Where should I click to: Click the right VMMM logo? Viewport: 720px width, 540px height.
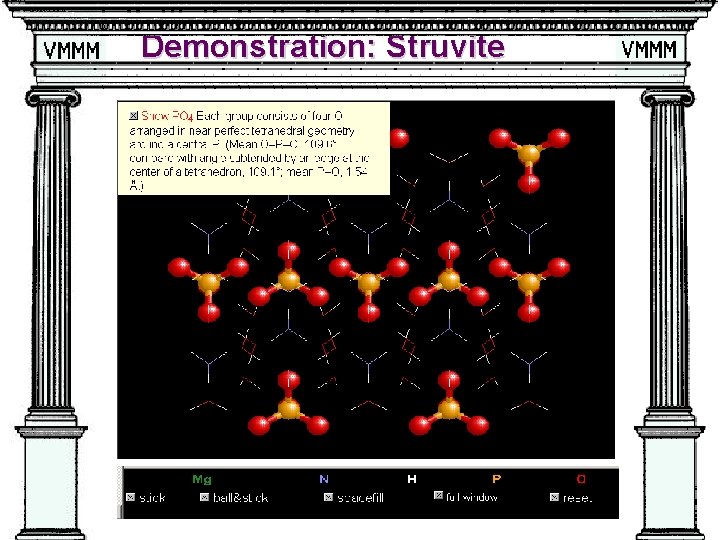[649, 49]
